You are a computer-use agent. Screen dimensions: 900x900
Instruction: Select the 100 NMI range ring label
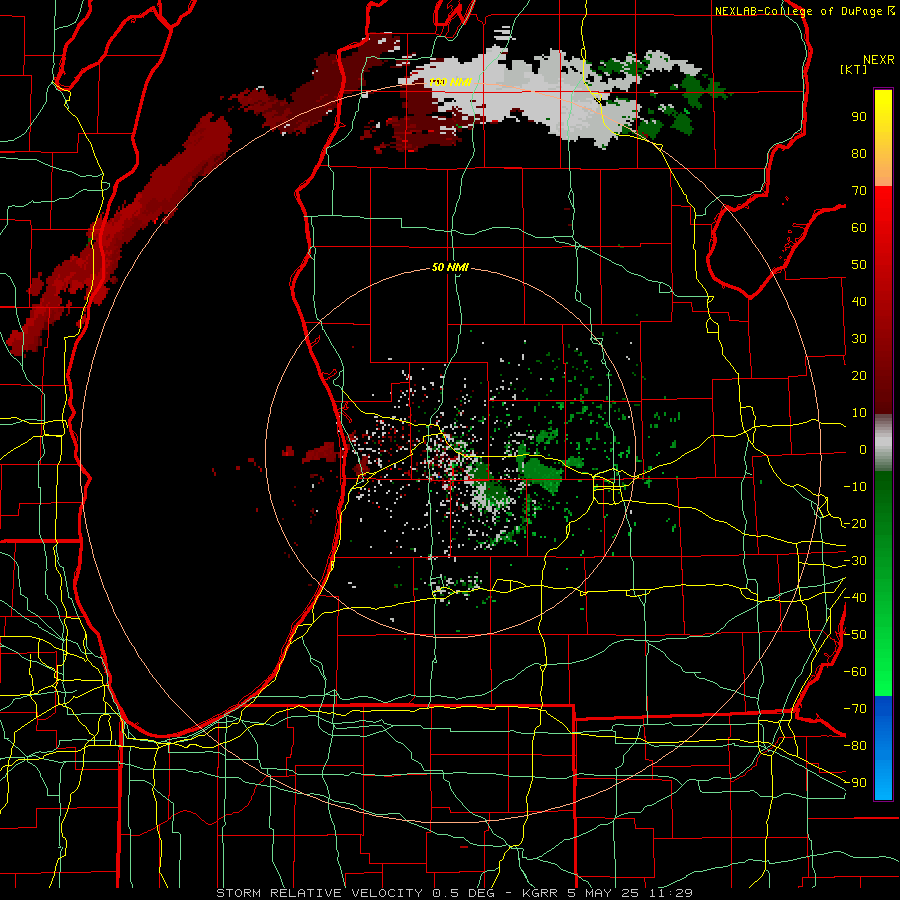[450, 82]
